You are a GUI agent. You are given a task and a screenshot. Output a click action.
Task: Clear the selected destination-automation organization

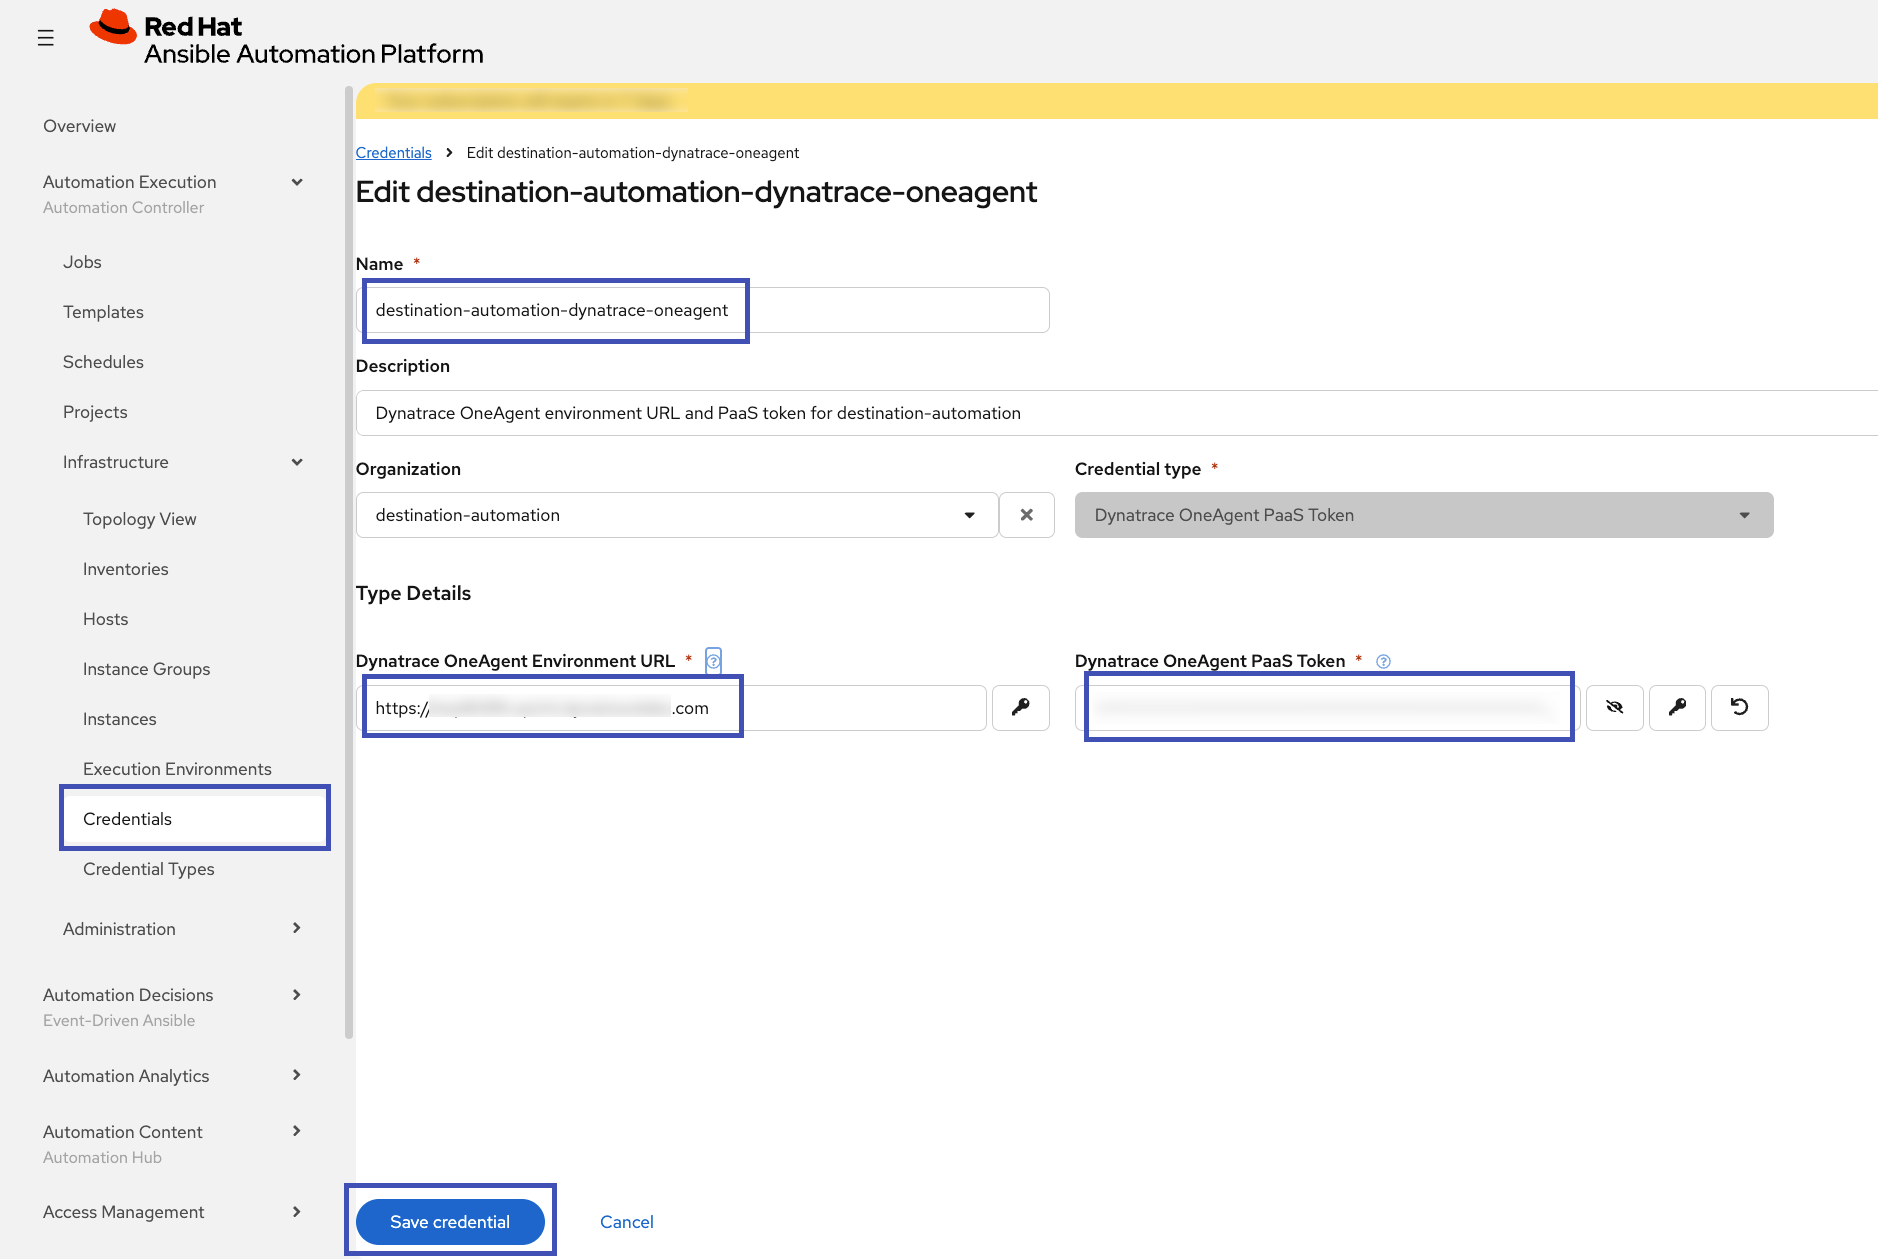click(x=1026, y=514)
